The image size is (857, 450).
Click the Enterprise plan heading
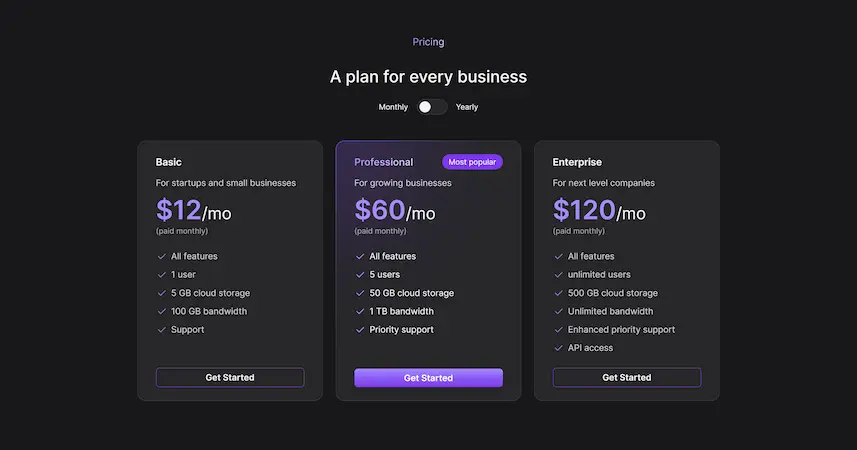[577, 162]
